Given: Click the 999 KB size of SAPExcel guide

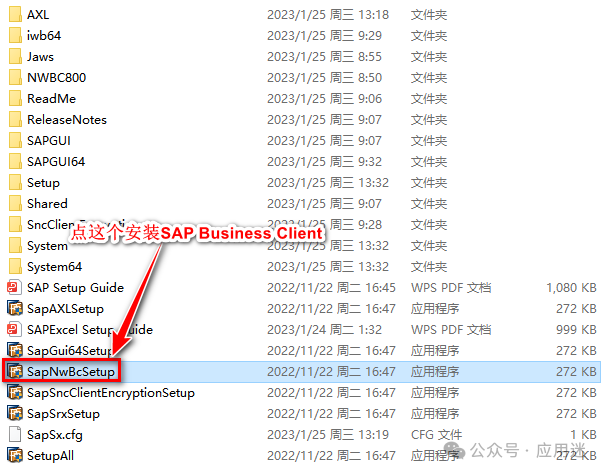Looking at the screenshot, I should tap(576, 329).
